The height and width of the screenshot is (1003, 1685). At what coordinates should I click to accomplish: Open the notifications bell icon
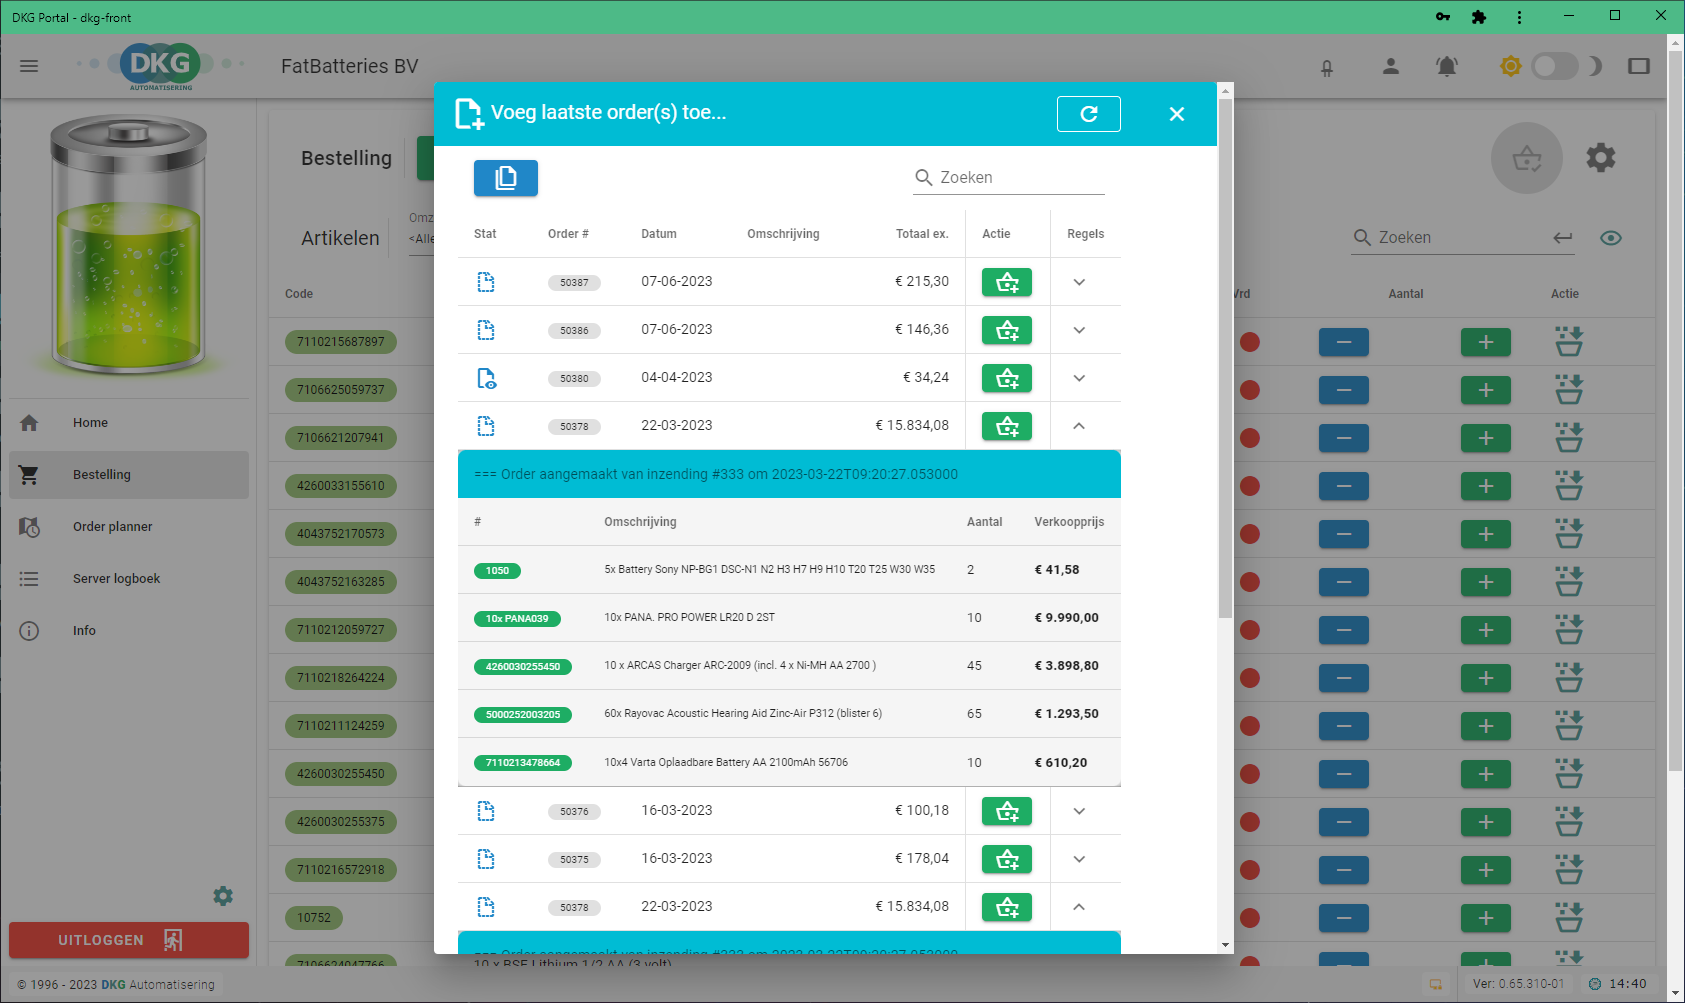coord(1446,66)
